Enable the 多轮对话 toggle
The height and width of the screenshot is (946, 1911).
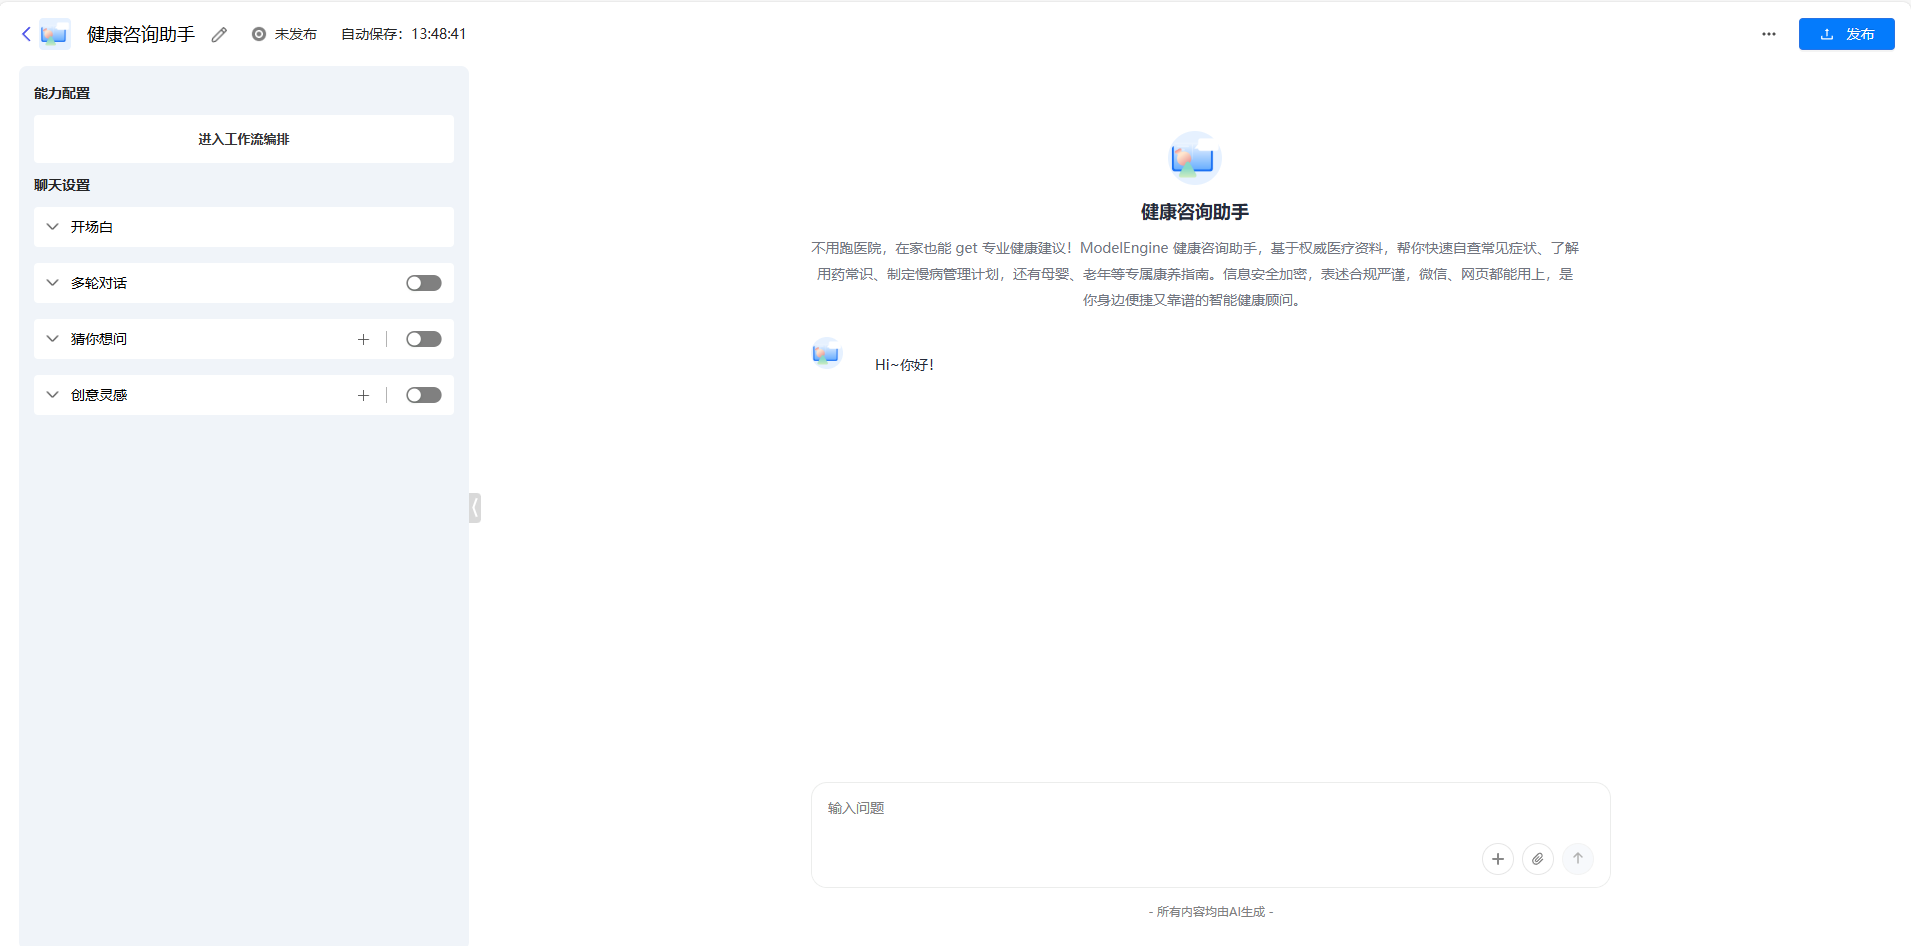point(422,282)
